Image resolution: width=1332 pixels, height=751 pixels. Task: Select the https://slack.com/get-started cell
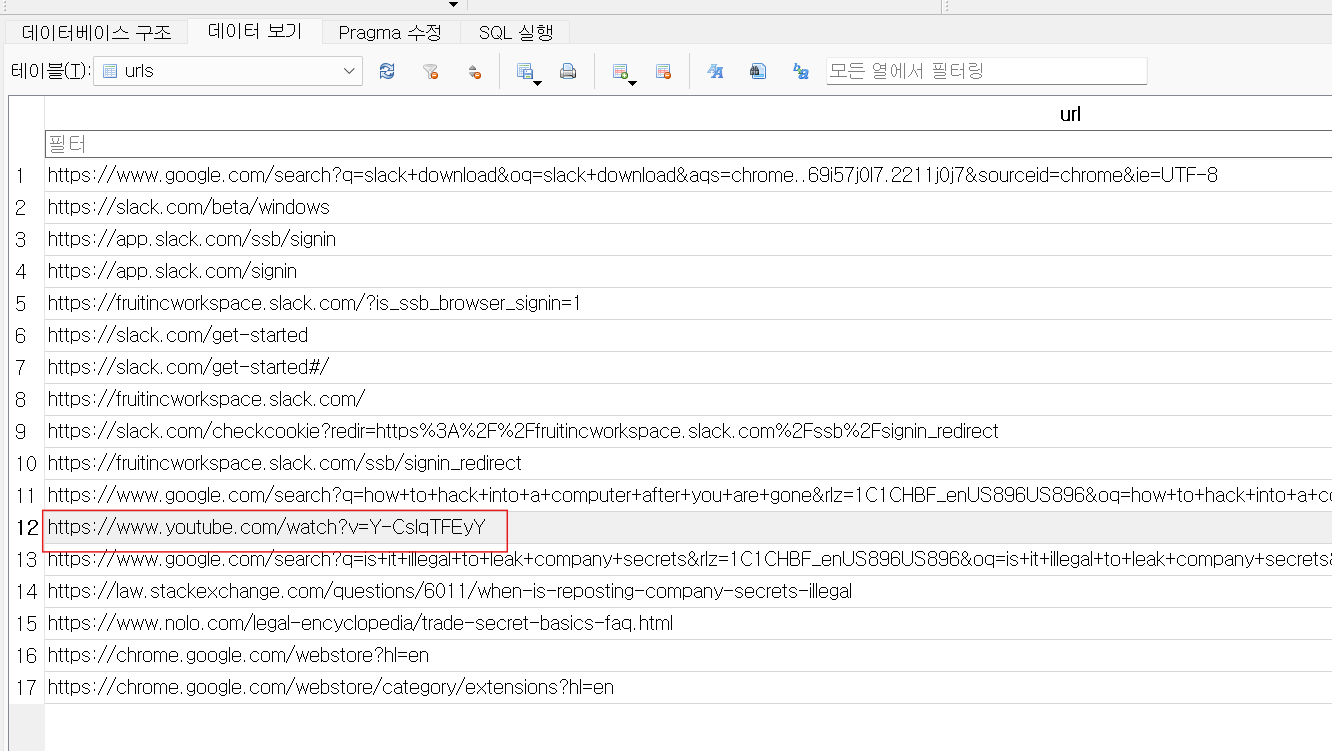click(688, 335)
